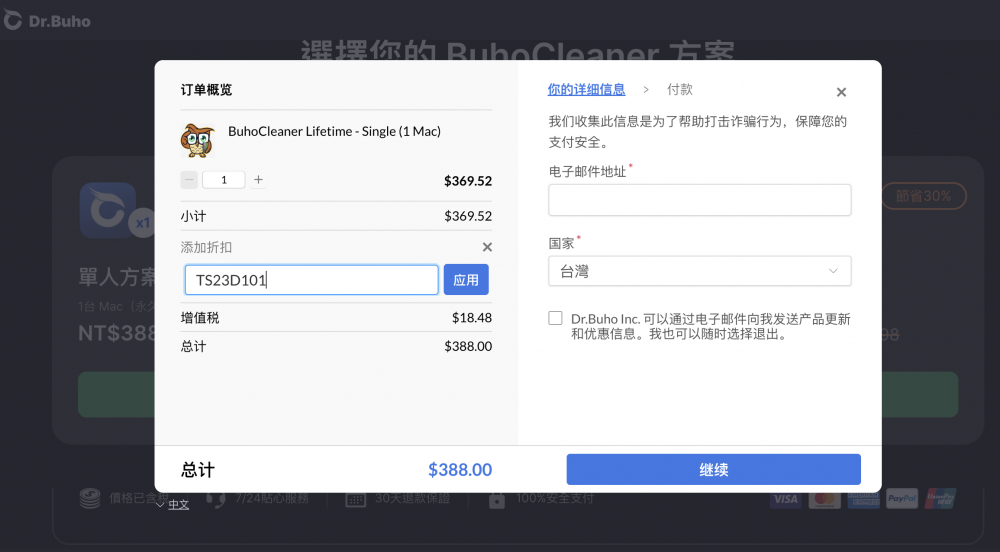Click the 电子邮件地址 email input field
Image resolution: width=1000 pixels, height=552 pixels.
click(x=699, y=200)
